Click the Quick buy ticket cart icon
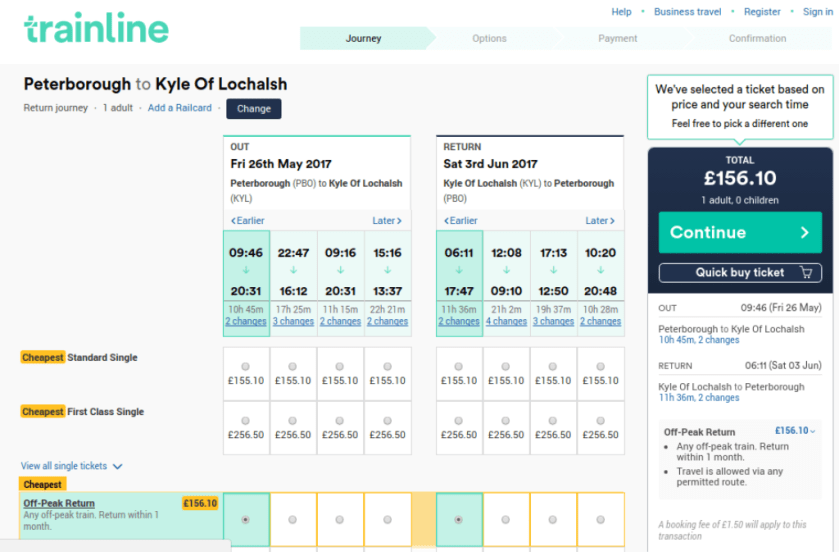Image resolution: width=839 pixels, height=552 pixels. pos(806,272)
